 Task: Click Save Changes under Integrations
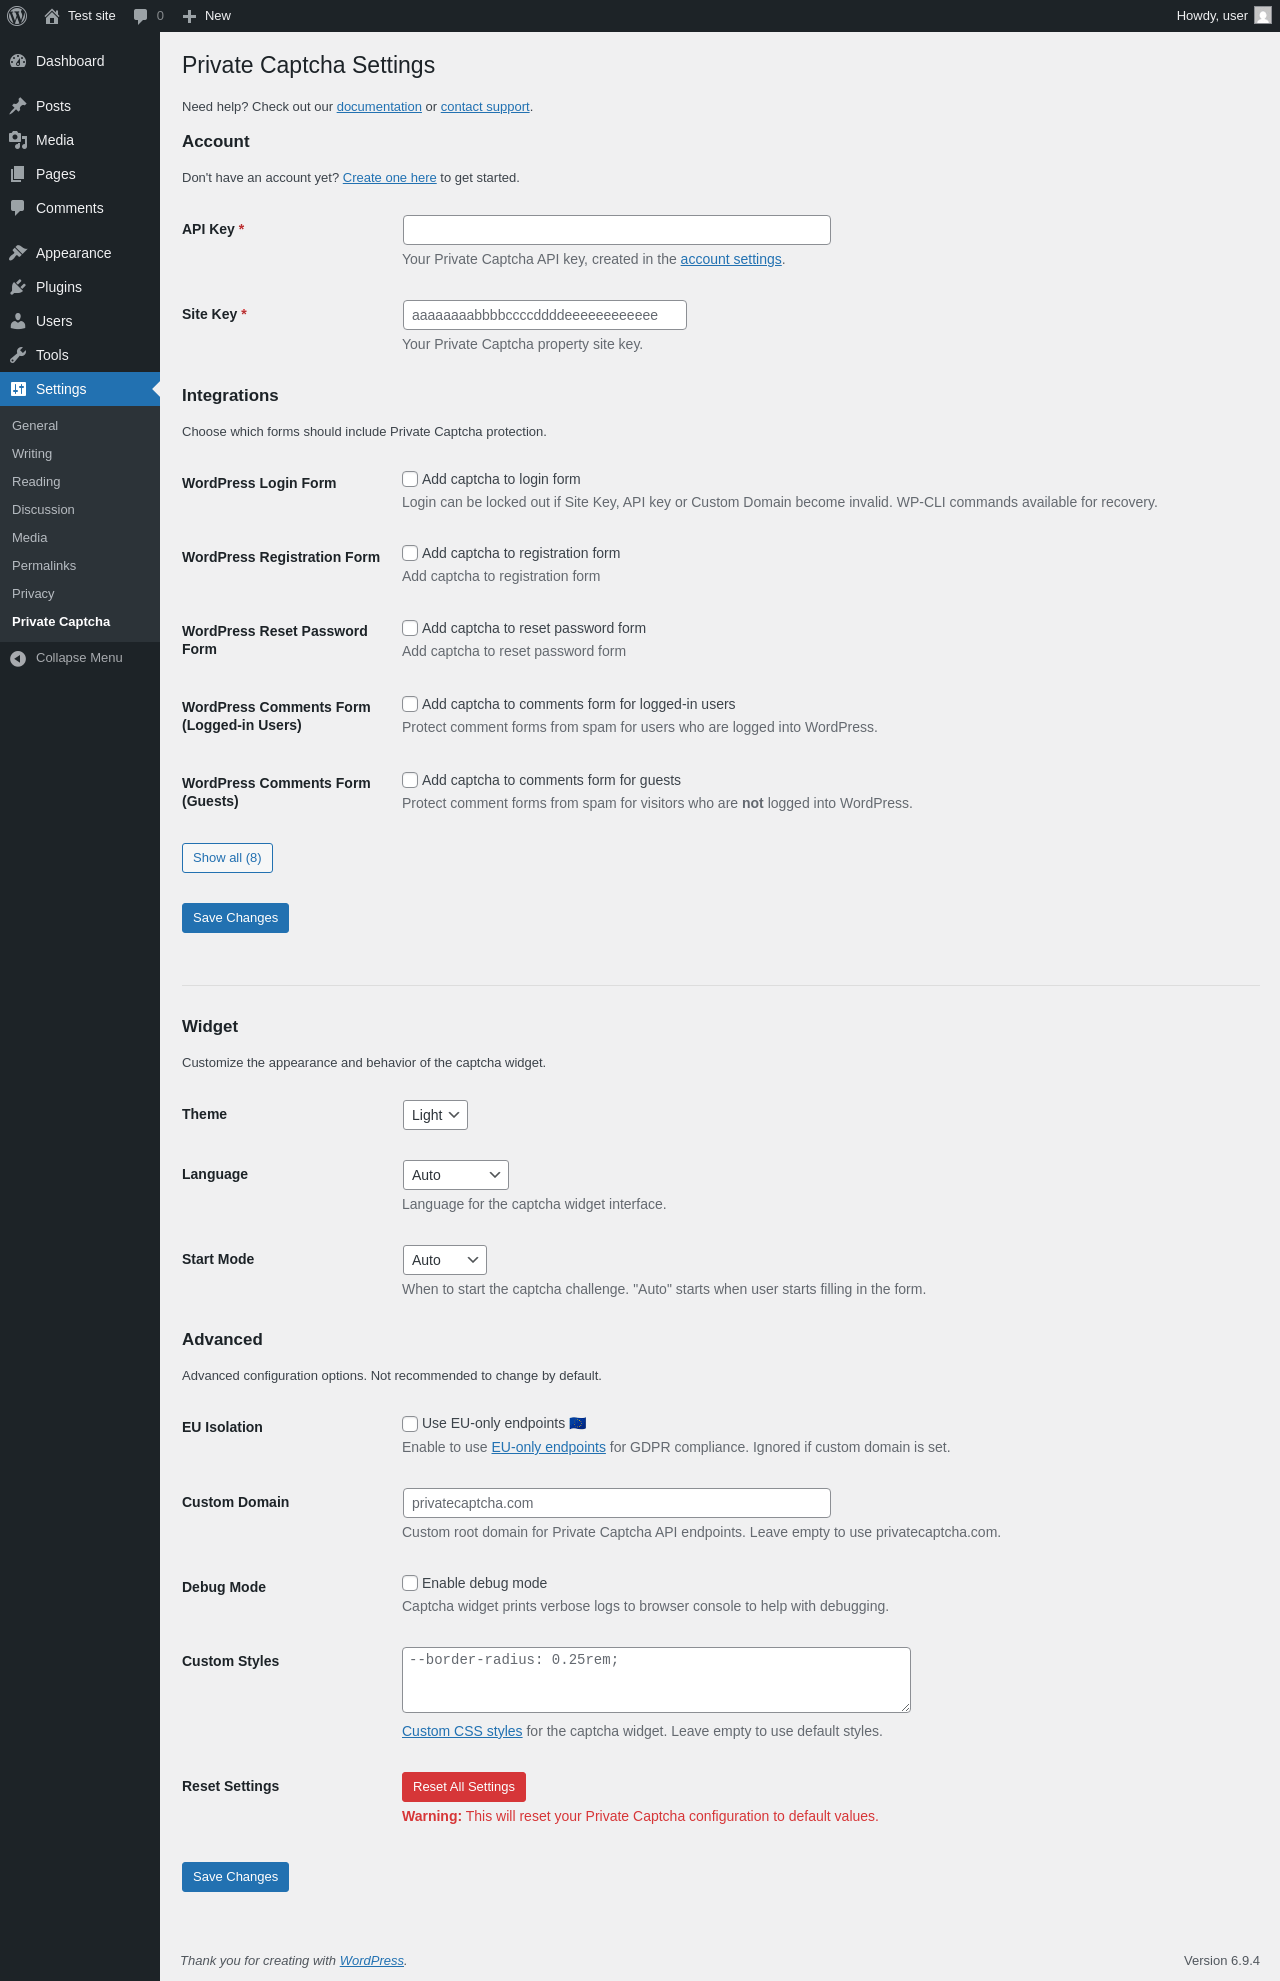coord(235,918)
